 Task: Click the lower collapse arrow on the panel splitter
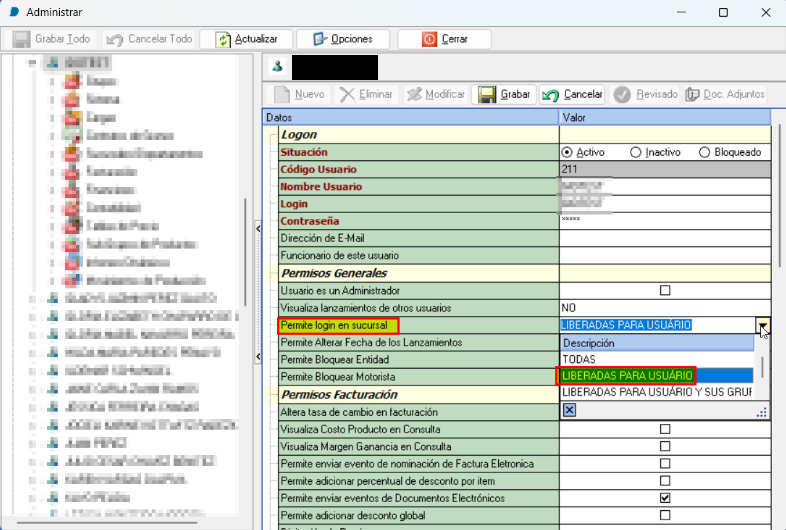(x=258, y=357)
